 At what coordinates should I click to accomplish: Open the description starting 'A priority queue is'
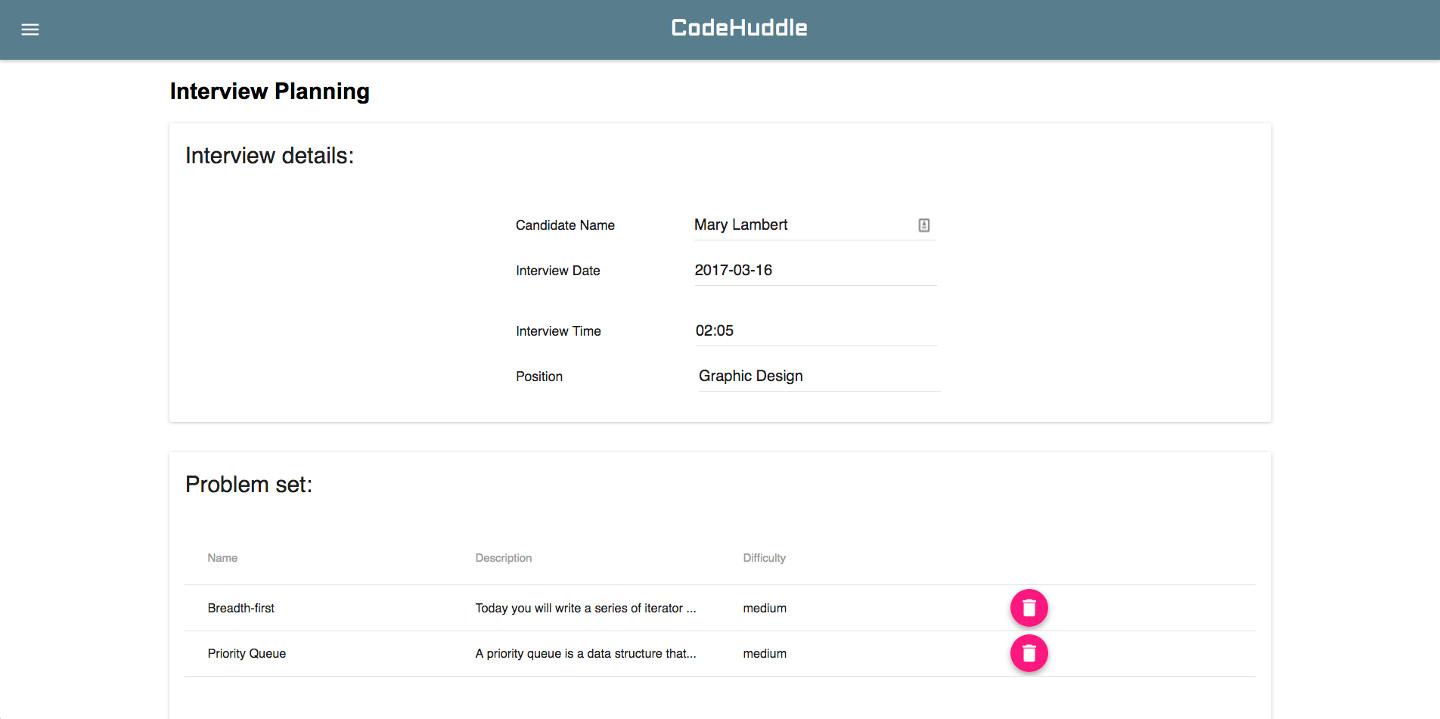586,654
